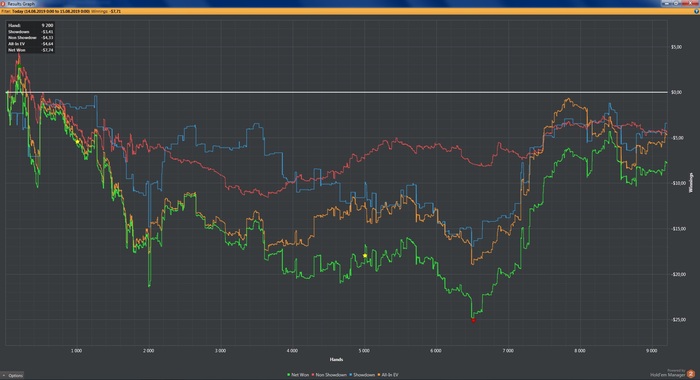Click the Winnings y-axis title

pos(691,183)
